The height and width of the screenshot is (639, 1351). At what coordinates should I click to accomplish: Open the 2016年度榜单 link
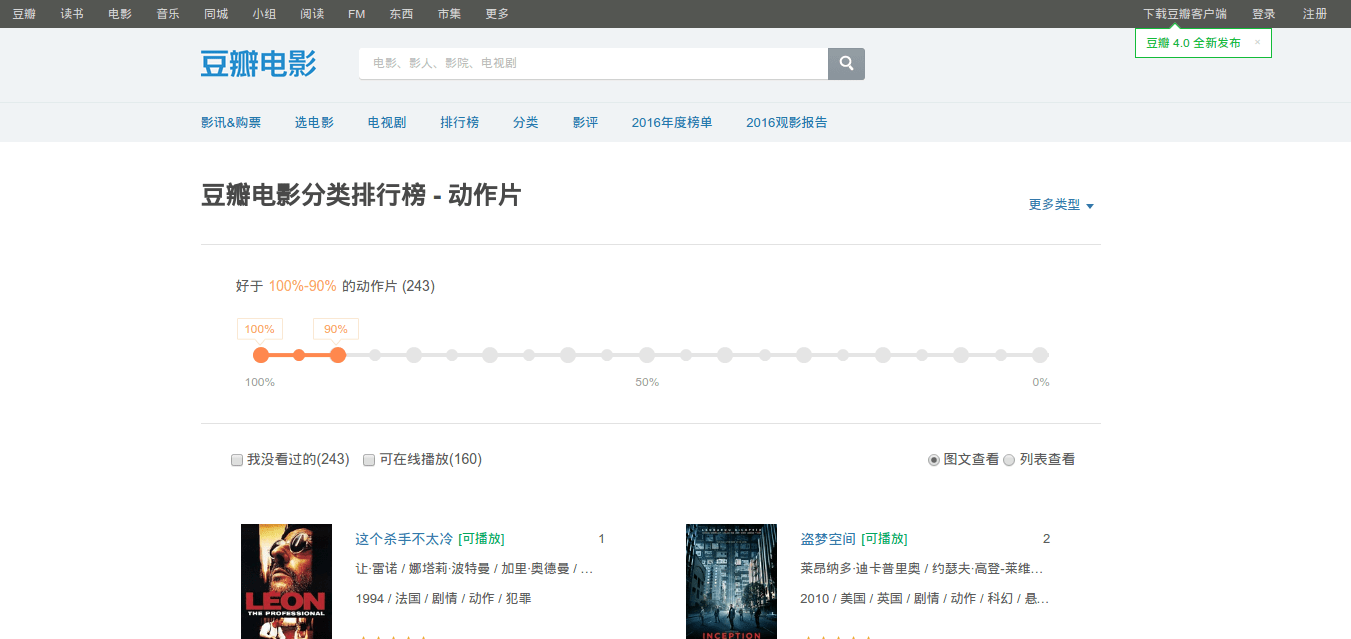point(672,123)
